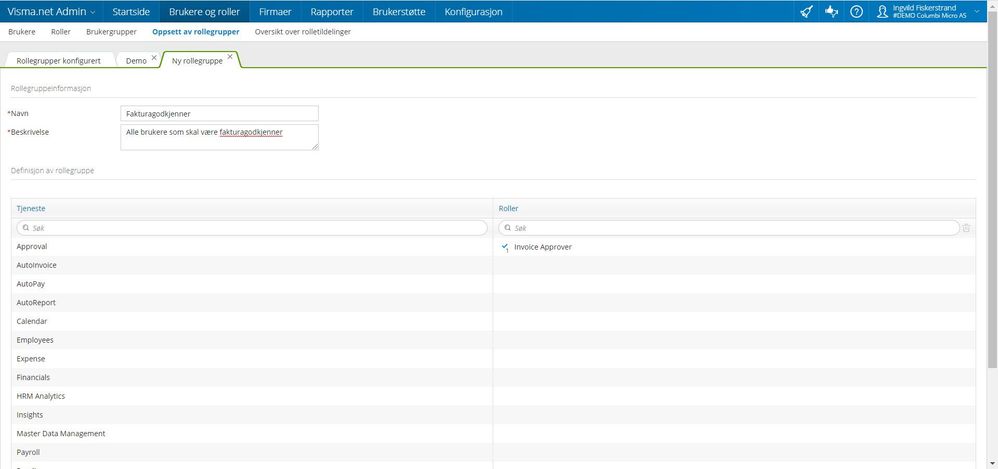Open the Rollegrupper konfigurert tab
Viewport: 998px width, 469px height.
point(59,60)
